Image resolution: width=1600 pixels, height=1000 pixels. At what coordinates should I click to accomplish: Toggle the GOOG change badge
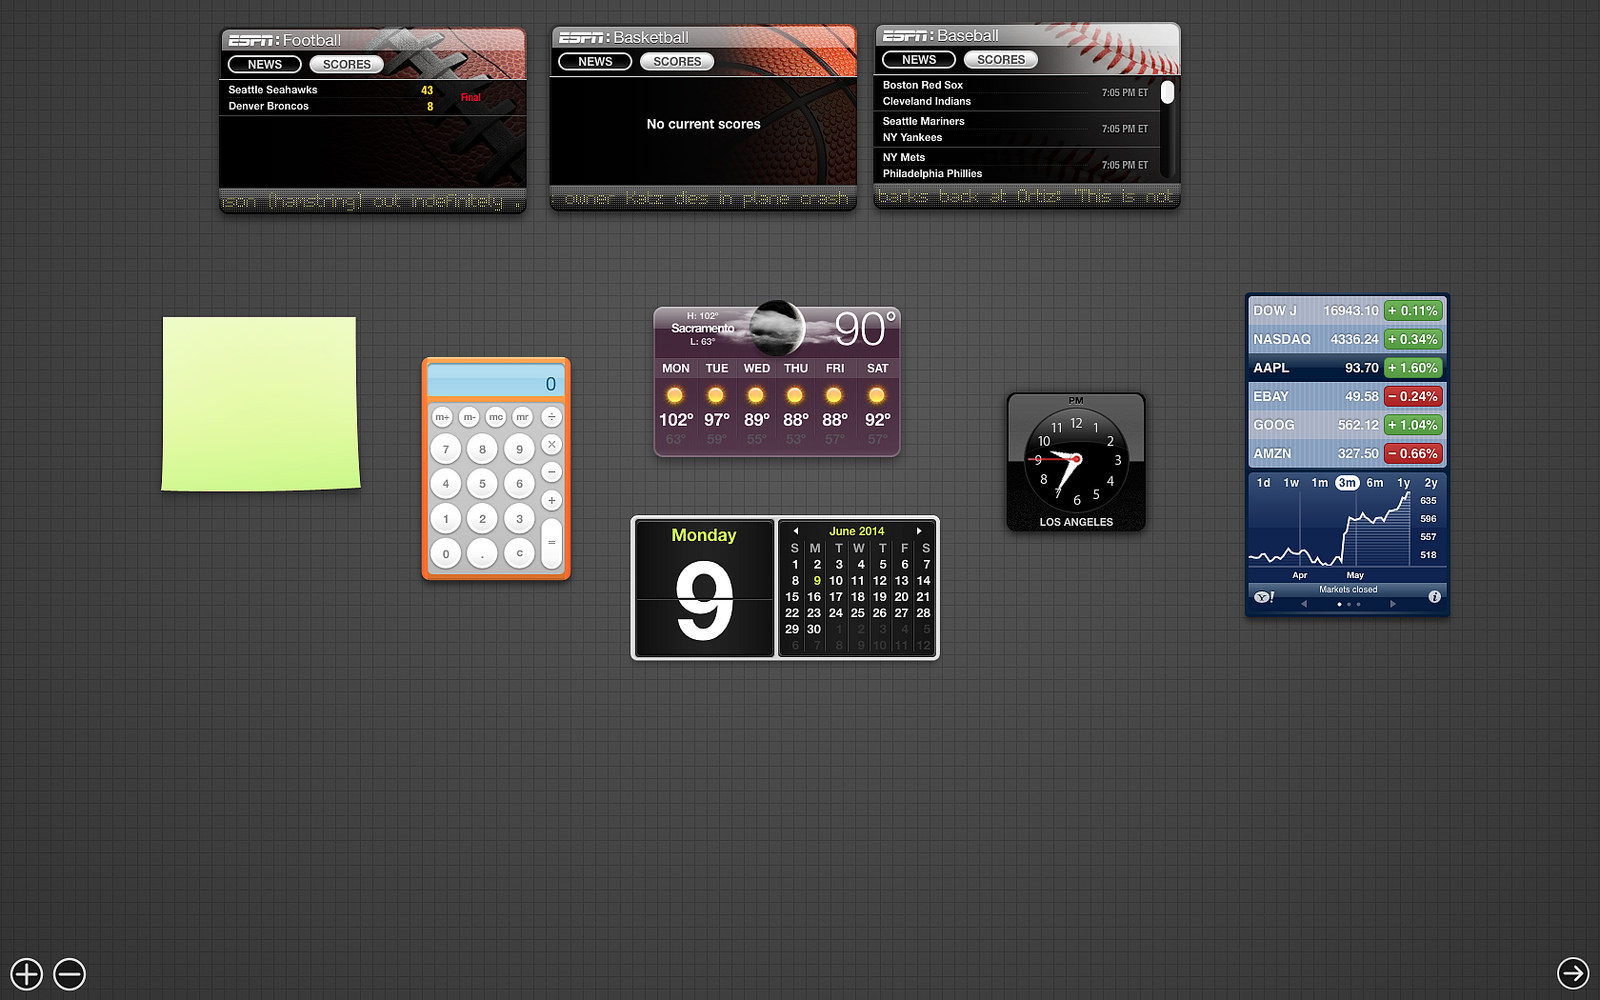pyautogui.click(x=1413, y=425)
